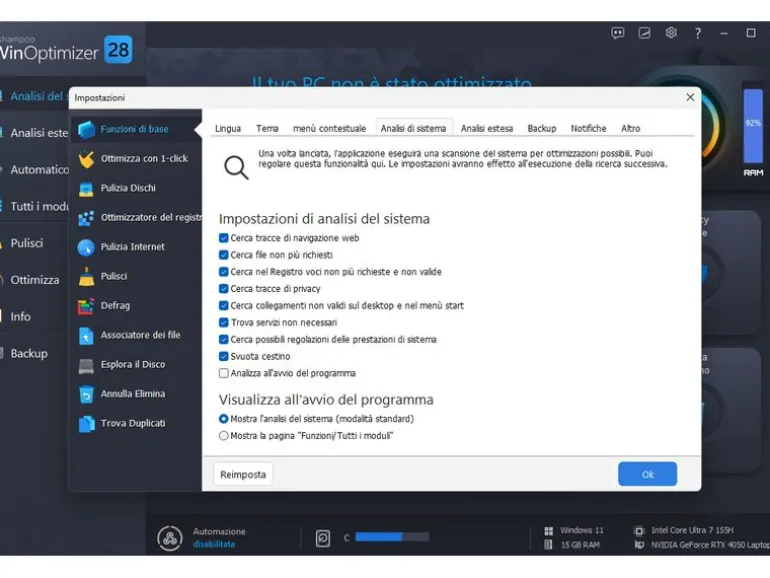Select the Analisi di sistema tab
Screen dimensions: 770x578
(413, 129)
